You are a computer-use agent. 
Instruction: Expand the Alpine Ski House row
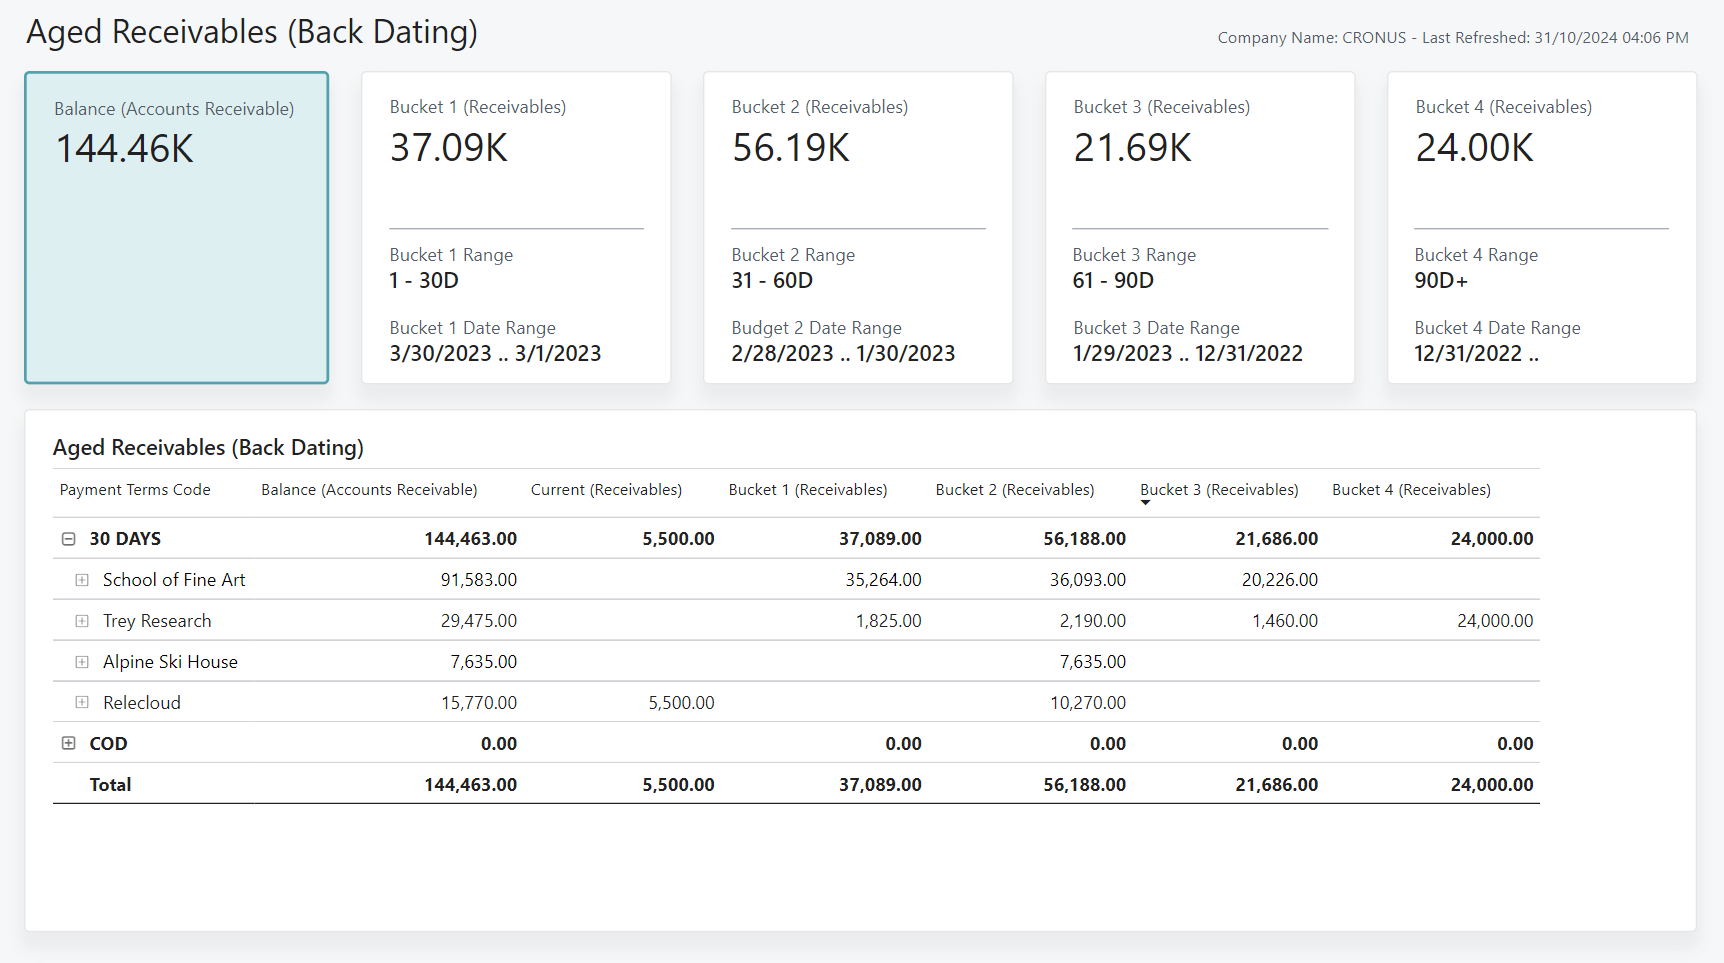81,661
